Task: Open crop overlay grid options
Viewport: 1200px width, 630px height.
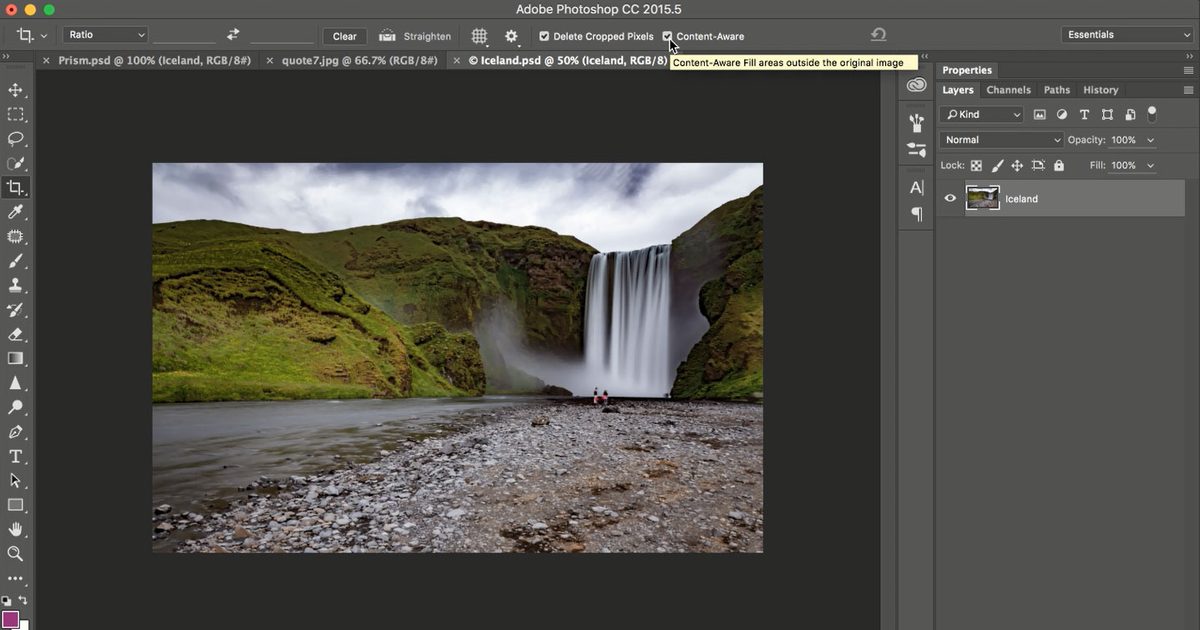Action: [480, 36]
